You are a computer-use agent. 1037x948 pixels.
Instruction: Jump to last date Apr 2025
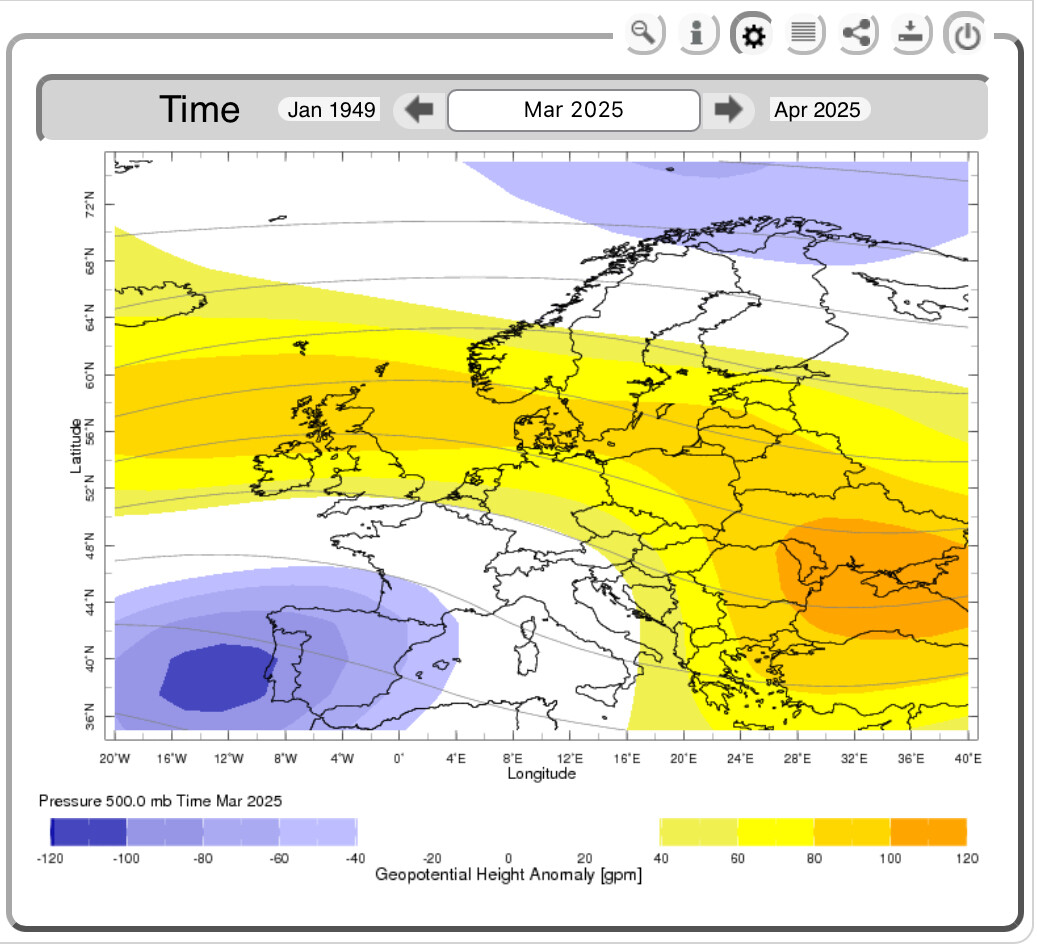(818, 109)
